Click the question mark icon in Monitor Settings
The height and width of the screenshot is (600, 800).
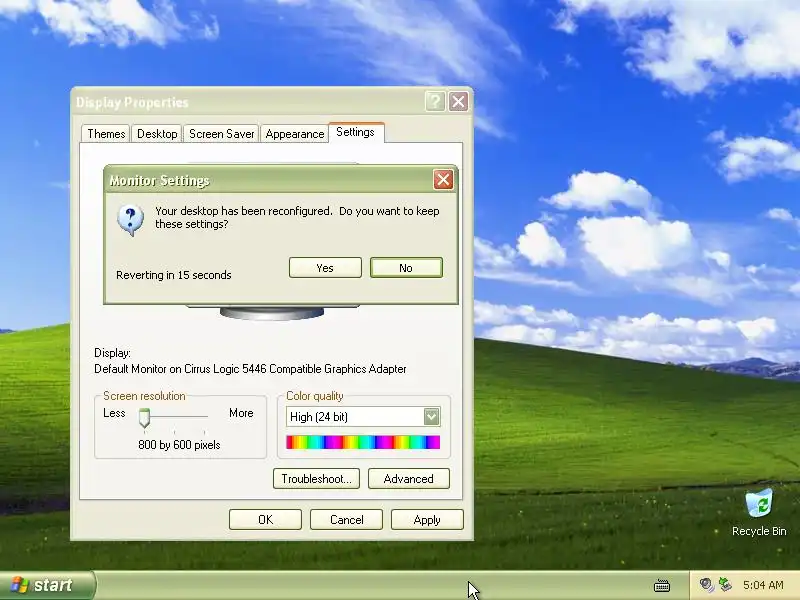tap(130, 220)
